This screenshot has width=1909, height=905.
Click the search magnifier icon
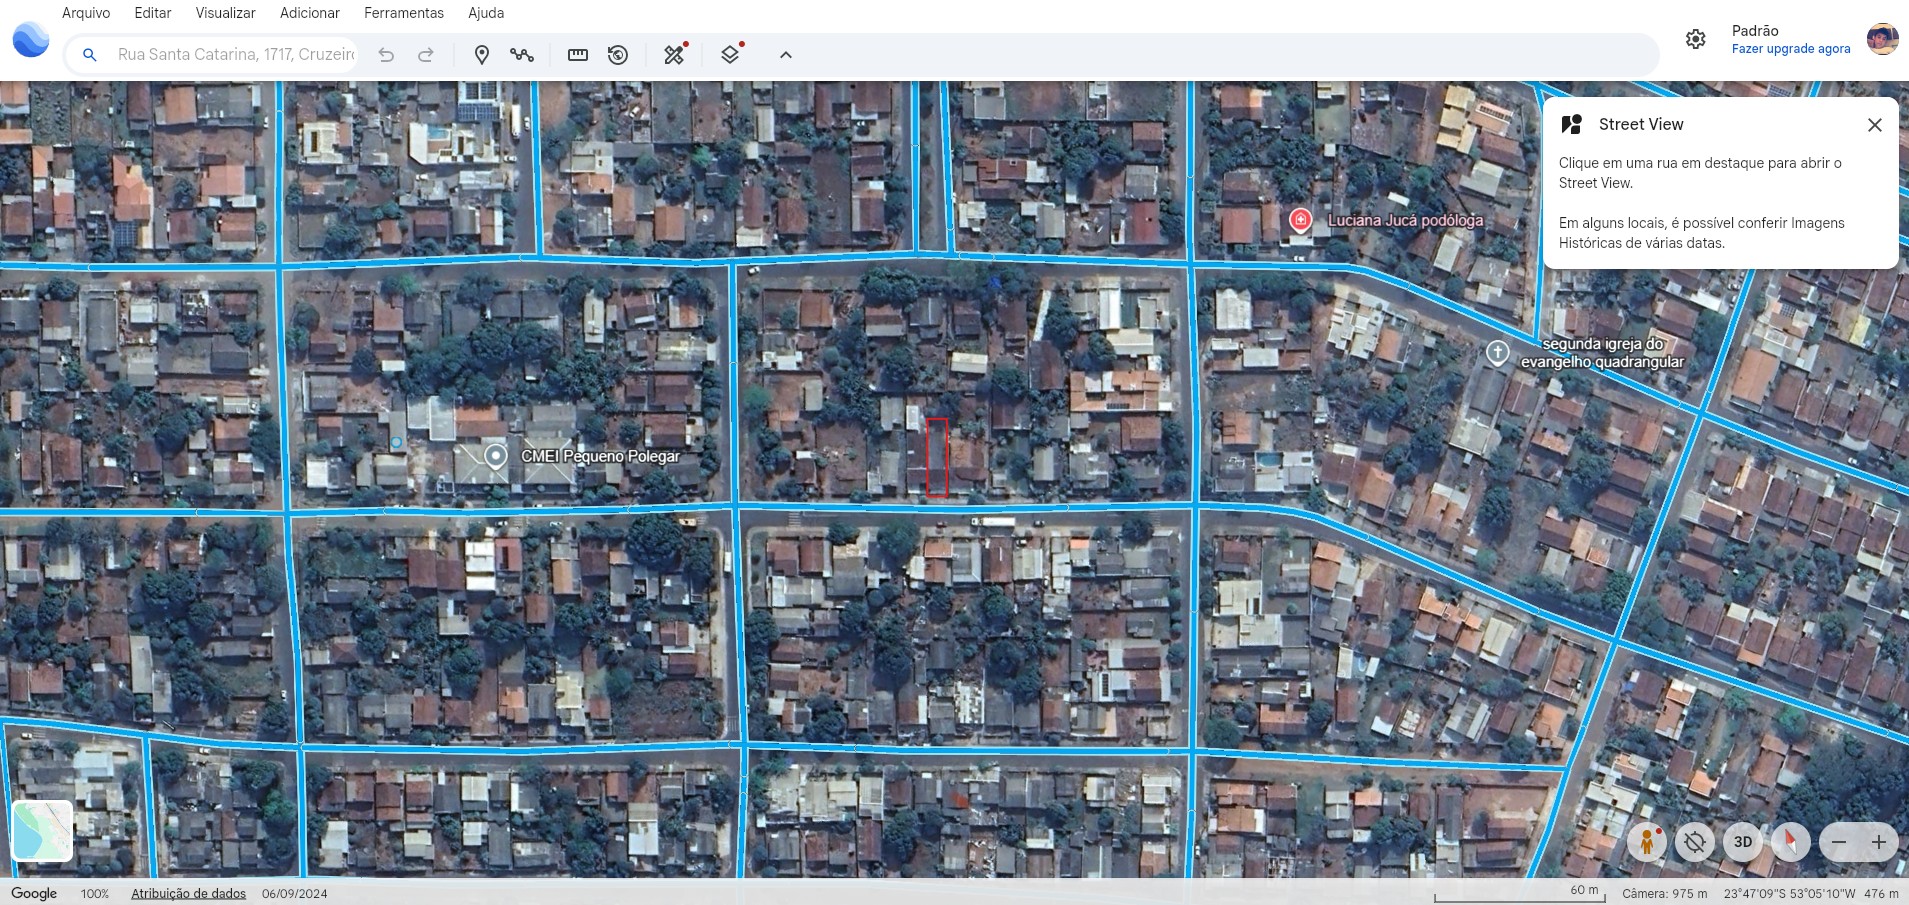[x=90, y=55]
